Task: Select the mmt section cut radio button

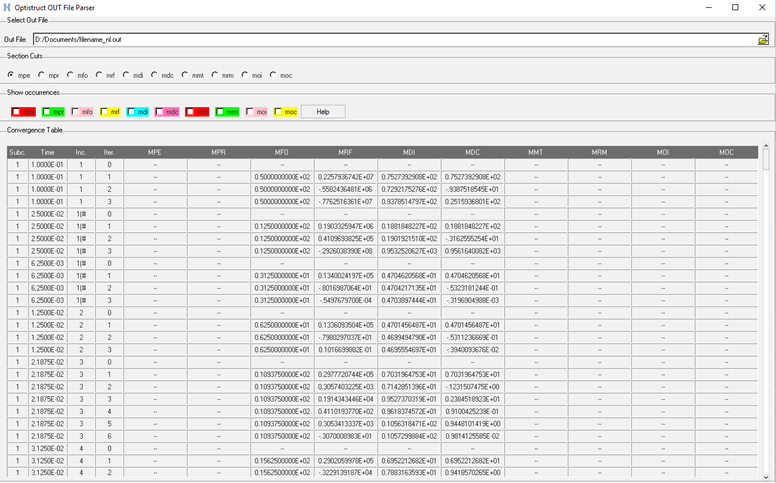Action: tap(186, 75)
